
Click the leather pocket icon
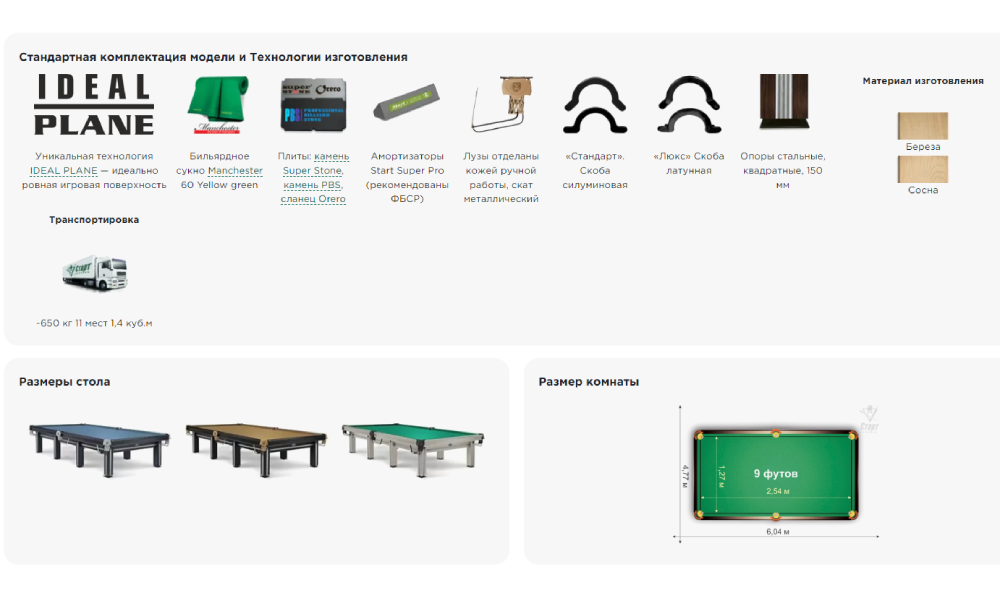[x=500, y=105]
